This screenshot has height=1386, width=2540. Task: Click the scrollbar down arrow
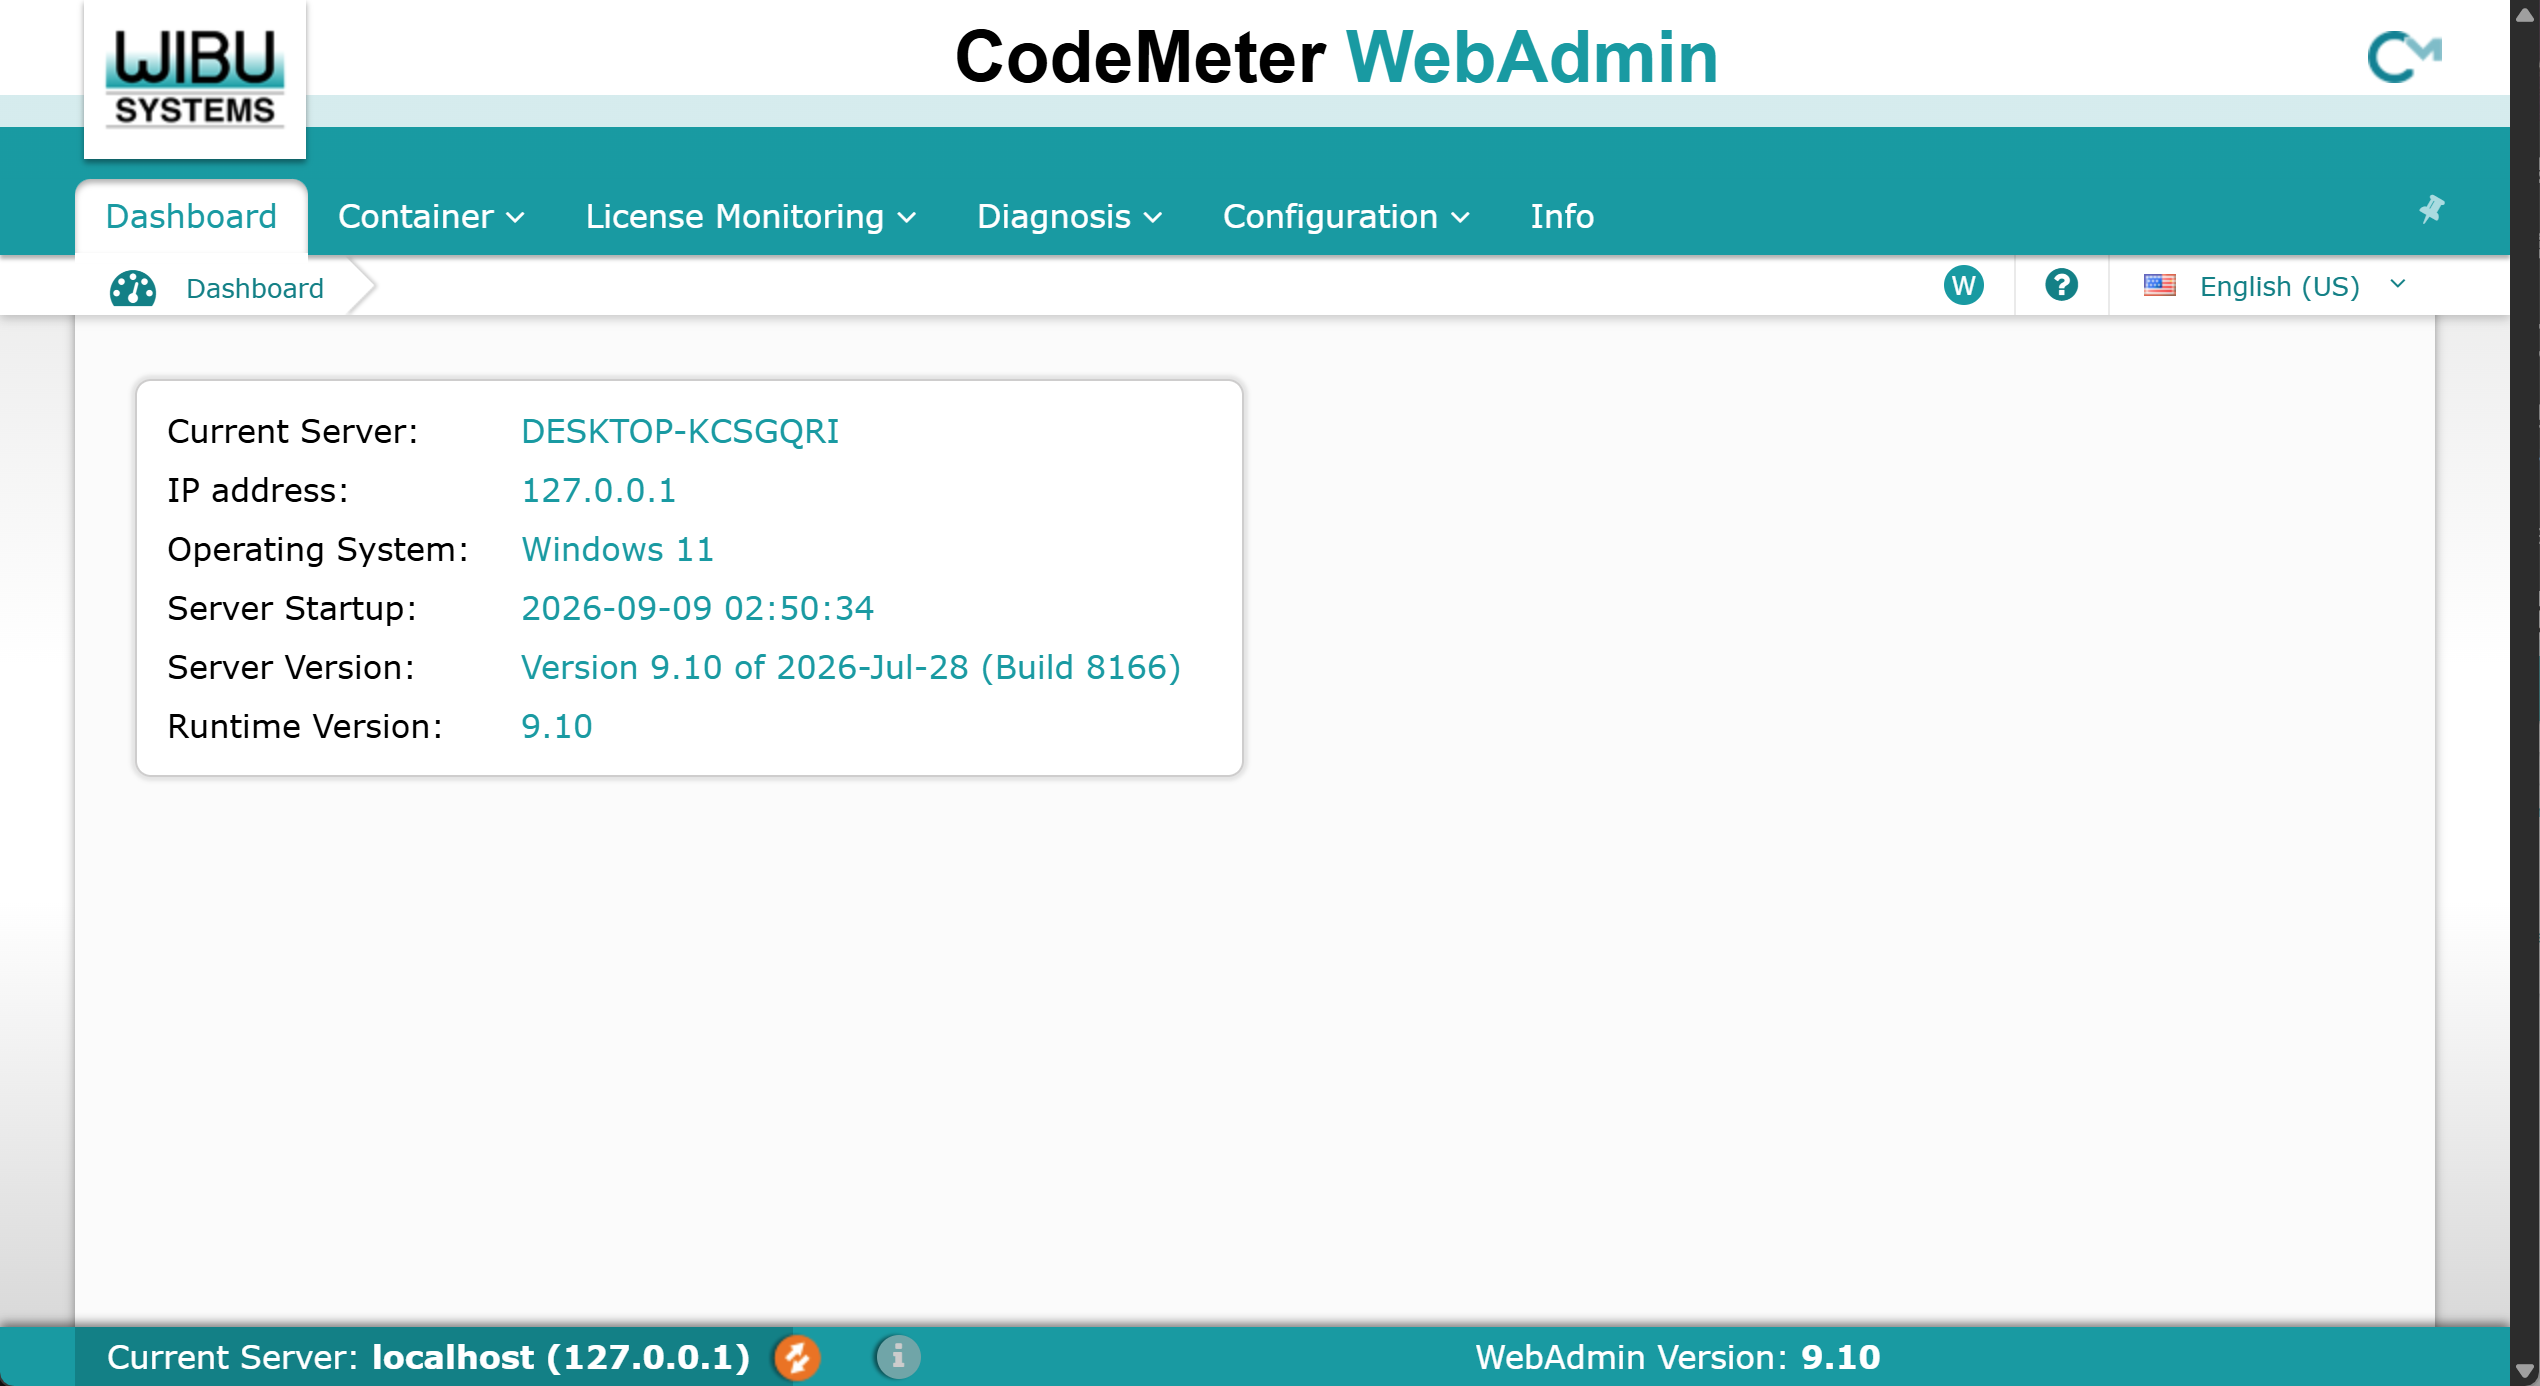2524,1371
